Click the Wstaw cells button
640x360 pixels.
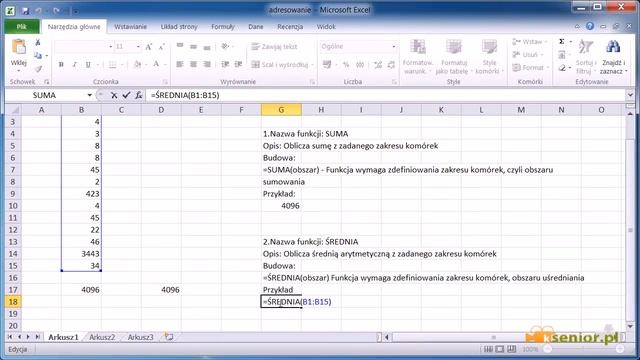tap(529, 42)
